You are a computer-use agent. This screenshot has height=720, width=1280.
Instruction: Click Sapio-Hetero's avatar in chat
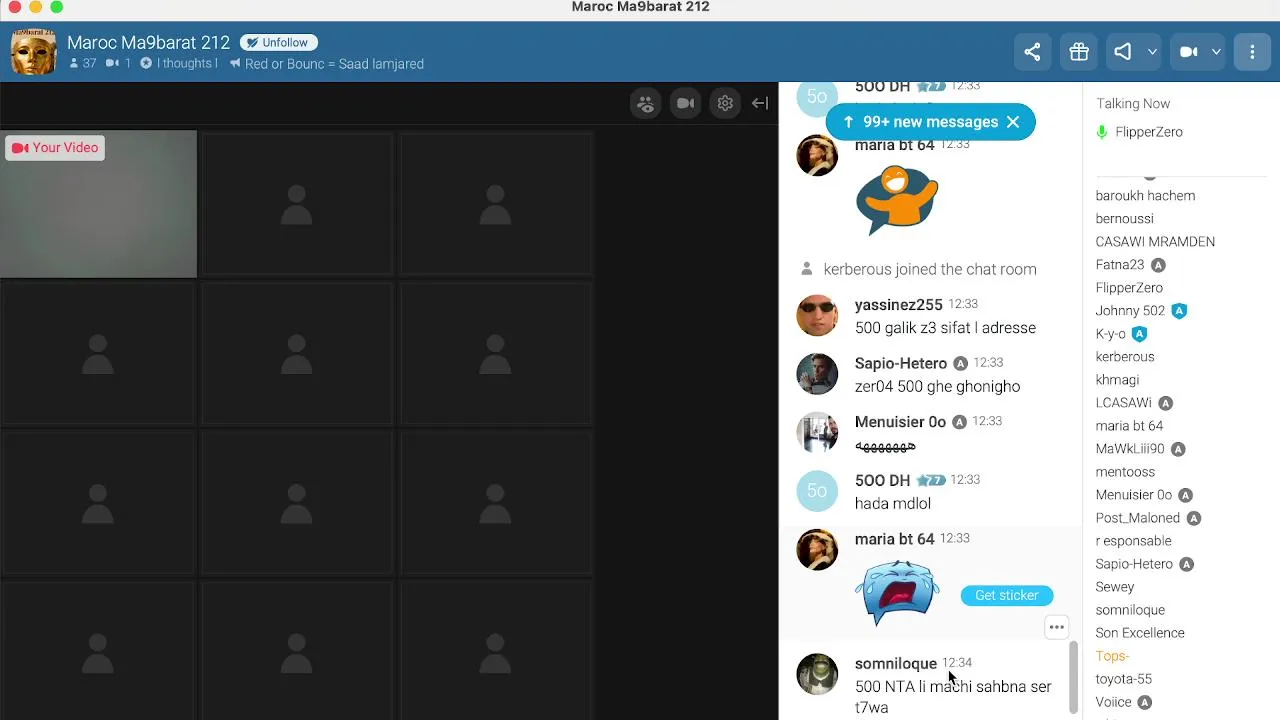(x=817, y=375)
